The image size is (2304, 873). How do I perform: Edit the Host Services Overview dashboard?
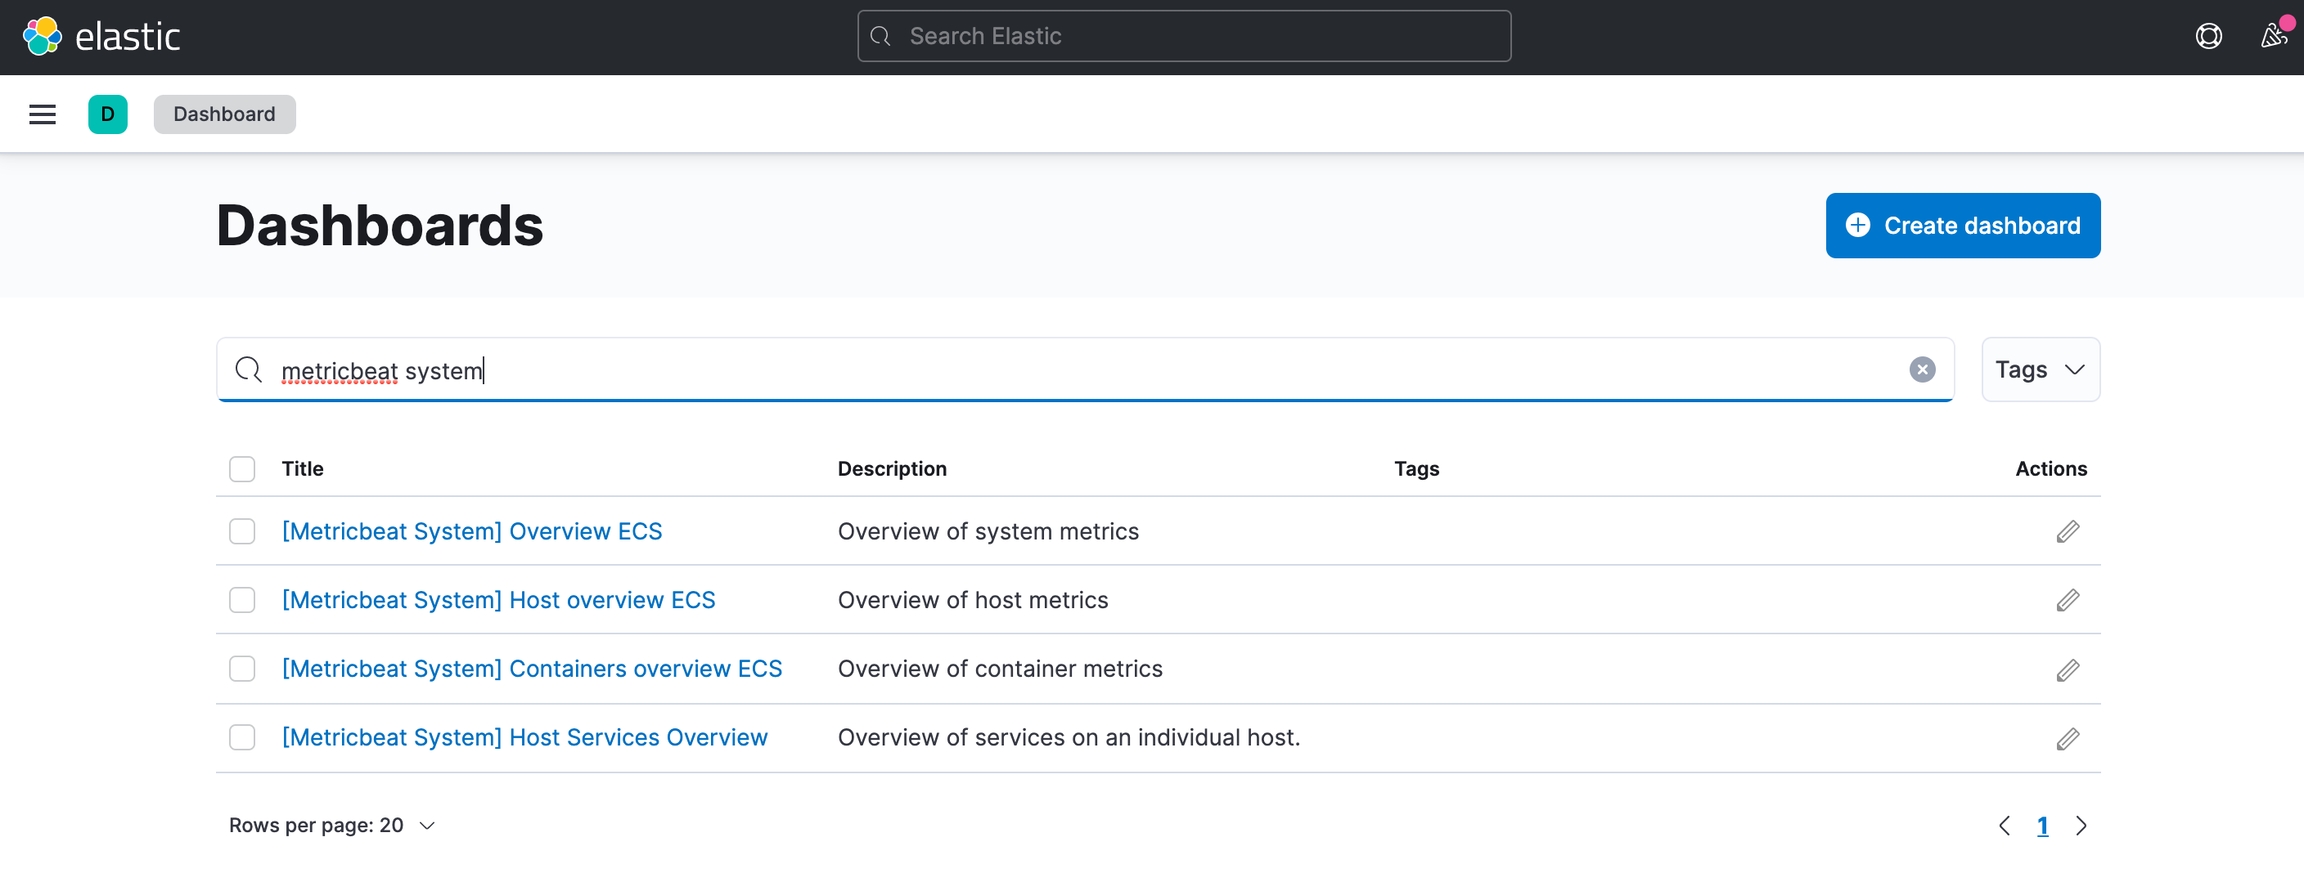coord(2068,739)
